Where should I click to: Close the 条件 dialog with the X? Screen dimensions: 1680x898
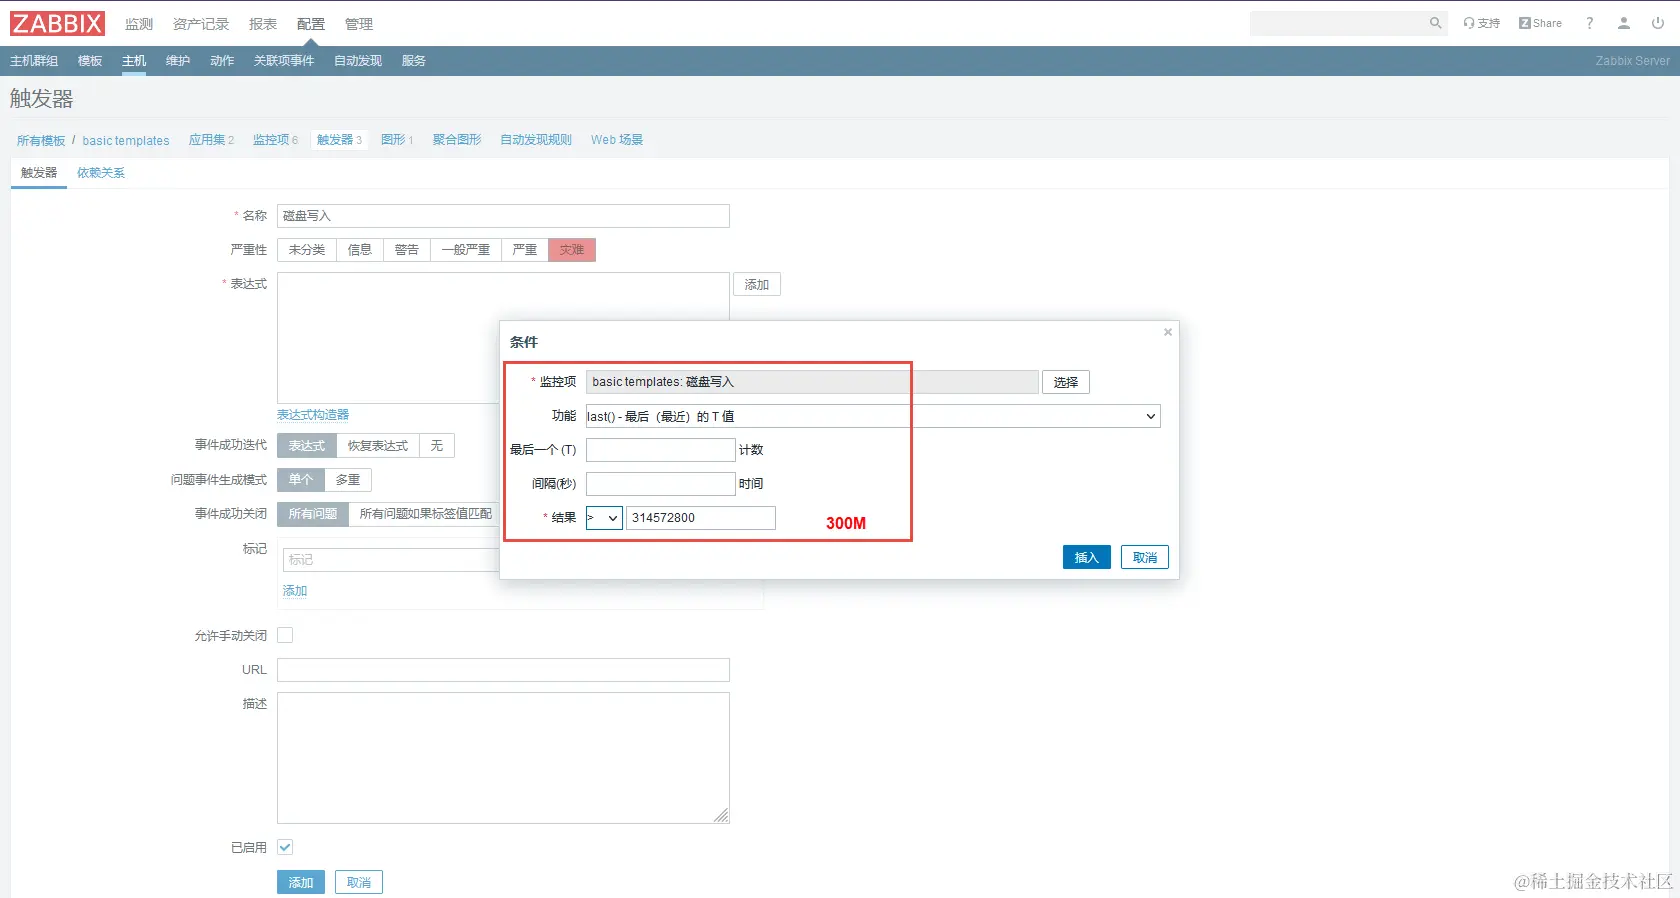(x=1167, y=332)
